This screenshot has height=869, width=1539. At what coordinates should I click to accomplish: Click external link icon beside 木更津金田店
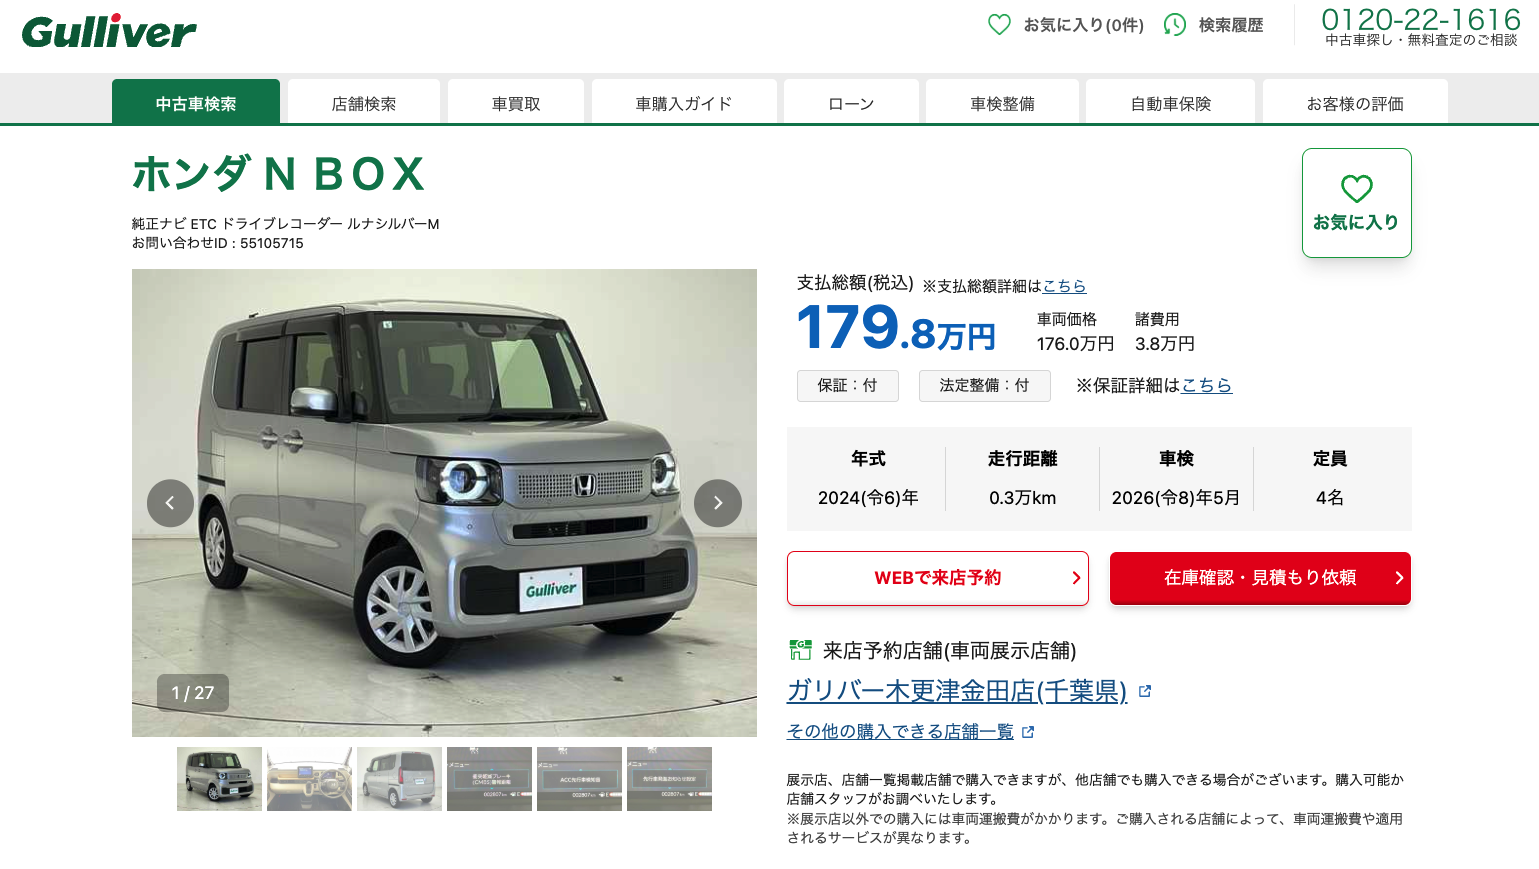click(x=1145, y=691)
